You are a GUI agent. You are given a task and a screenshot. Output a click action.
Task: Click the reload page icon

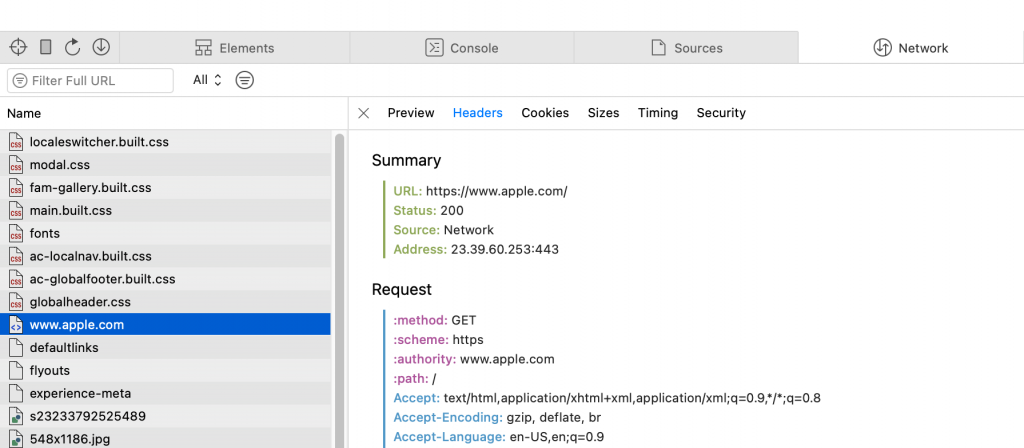click(x=72, y=47)
